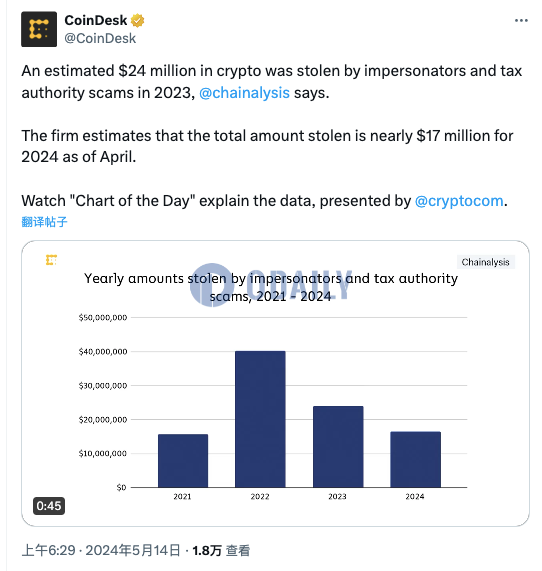Open the CoinDesk profile avatar

(x=39, y=29)
